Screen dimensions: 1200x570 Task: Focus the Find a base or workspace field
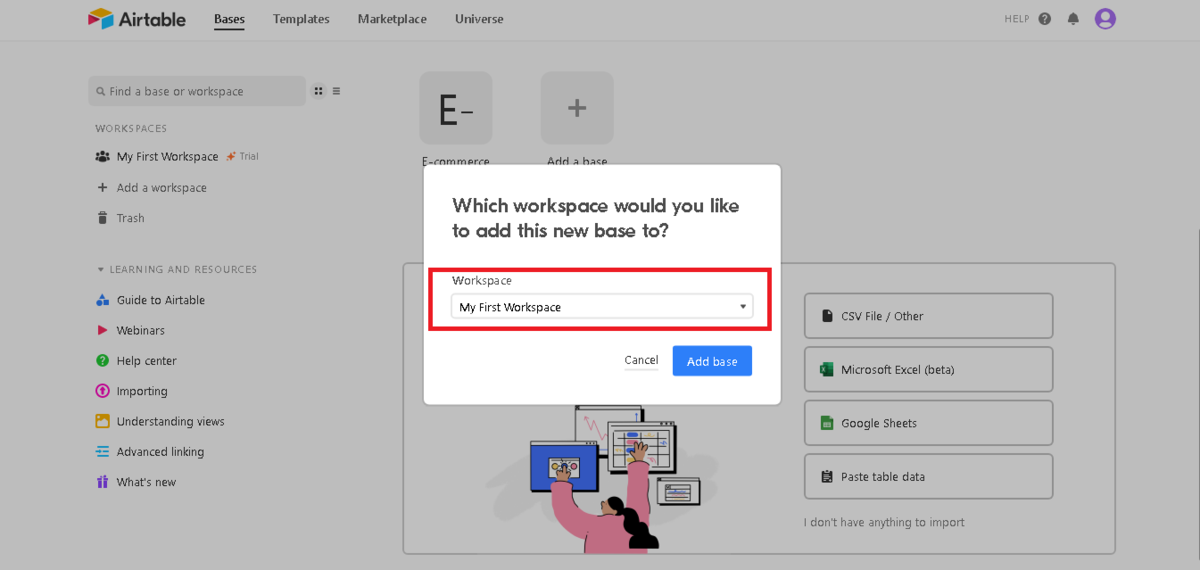197,91
